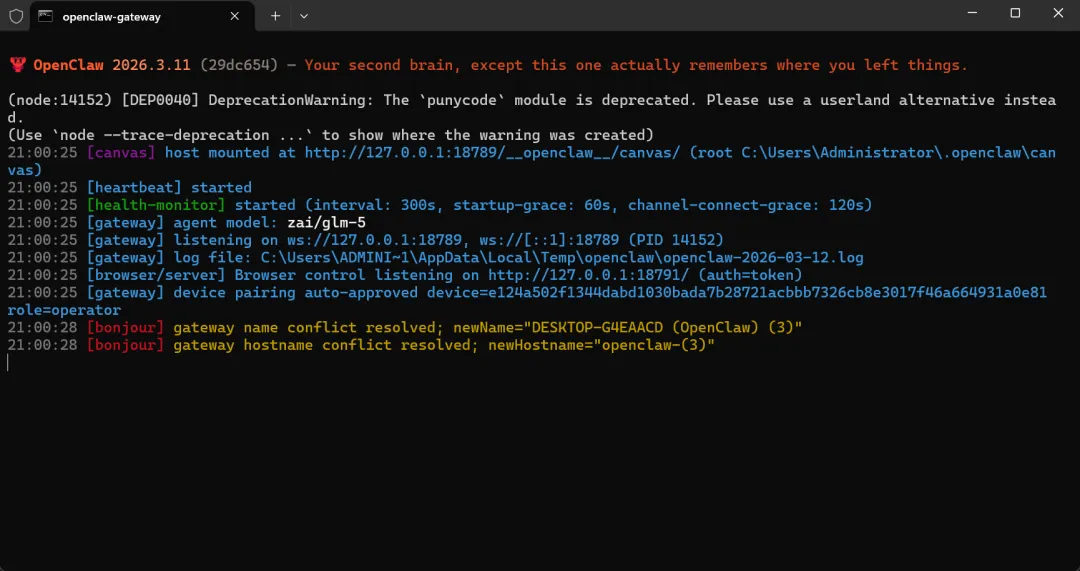Close the terminal window

(x=1059, y=13)
